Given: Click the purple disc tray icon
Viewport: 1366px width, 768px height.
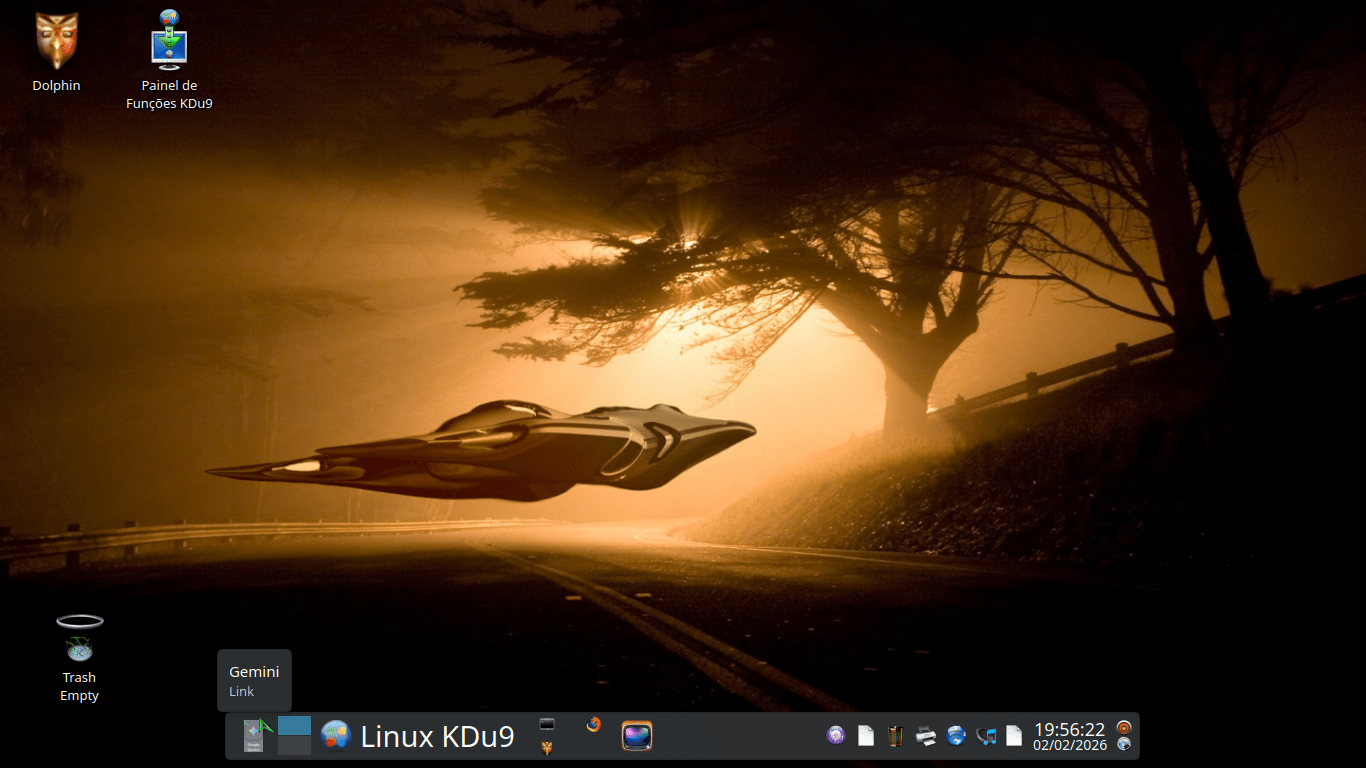Looking at the screenshot, I should click(836, 736).
